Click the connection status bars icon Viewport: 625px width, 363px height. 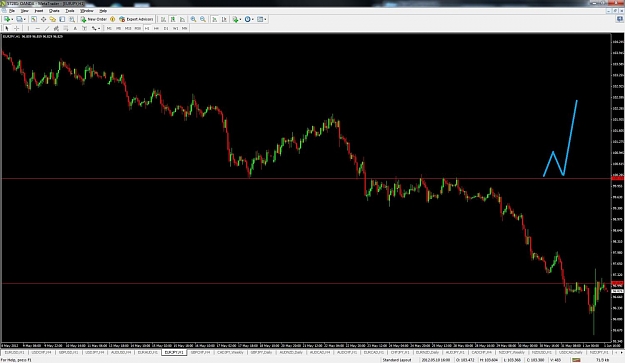[x=576, y=360]
